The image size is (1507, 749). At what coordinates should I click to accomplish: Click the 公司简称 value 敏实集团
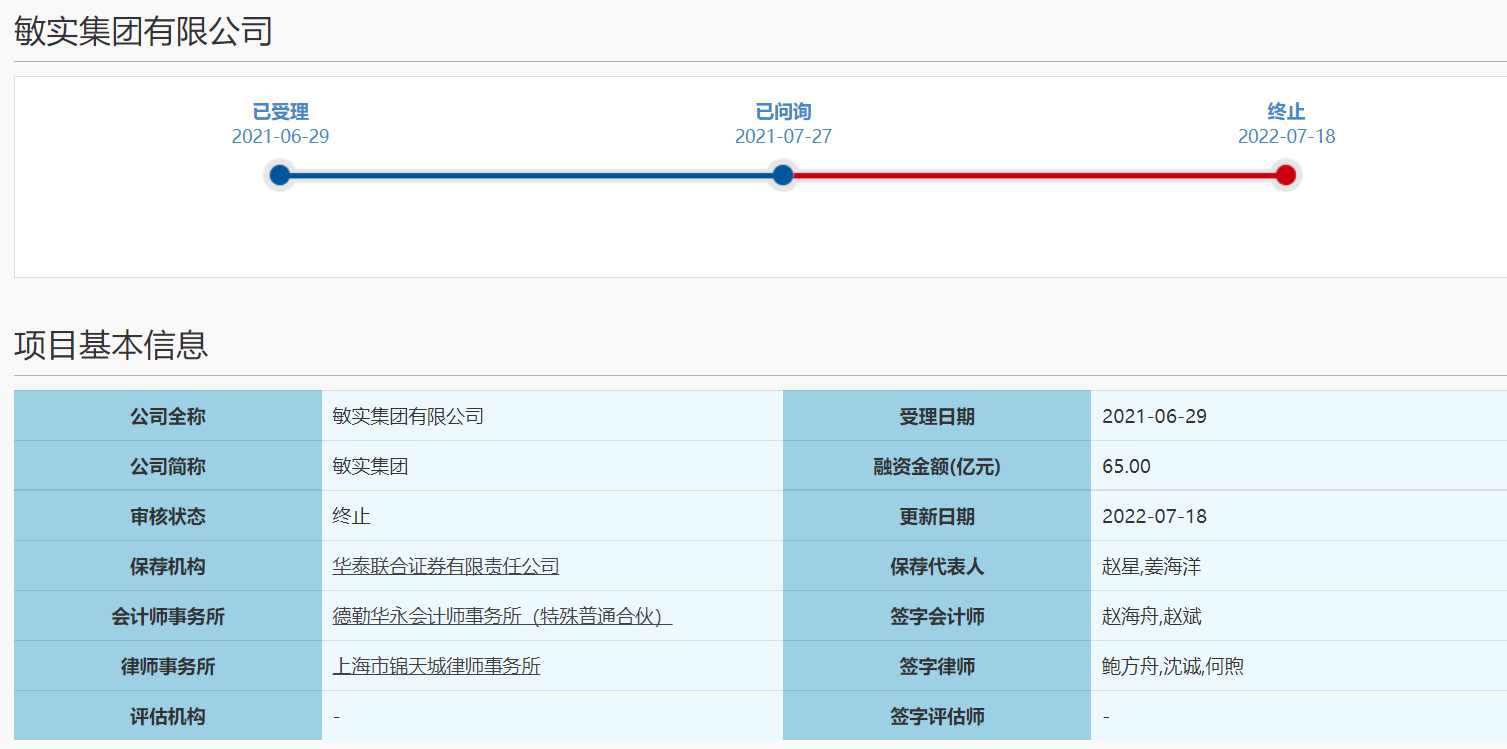(370, 467)
